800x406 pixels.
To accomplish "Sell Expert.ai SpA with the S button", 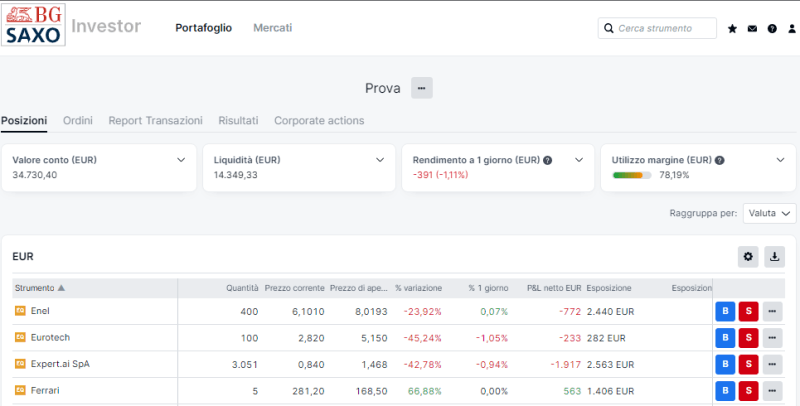I will click(x=748, y=364).
